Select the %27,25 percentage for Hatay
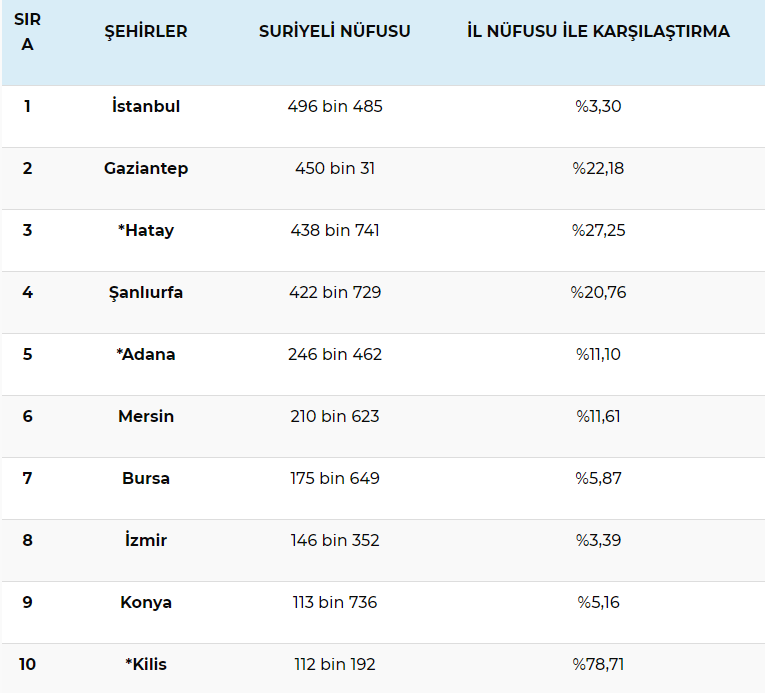 coord(598,230)
